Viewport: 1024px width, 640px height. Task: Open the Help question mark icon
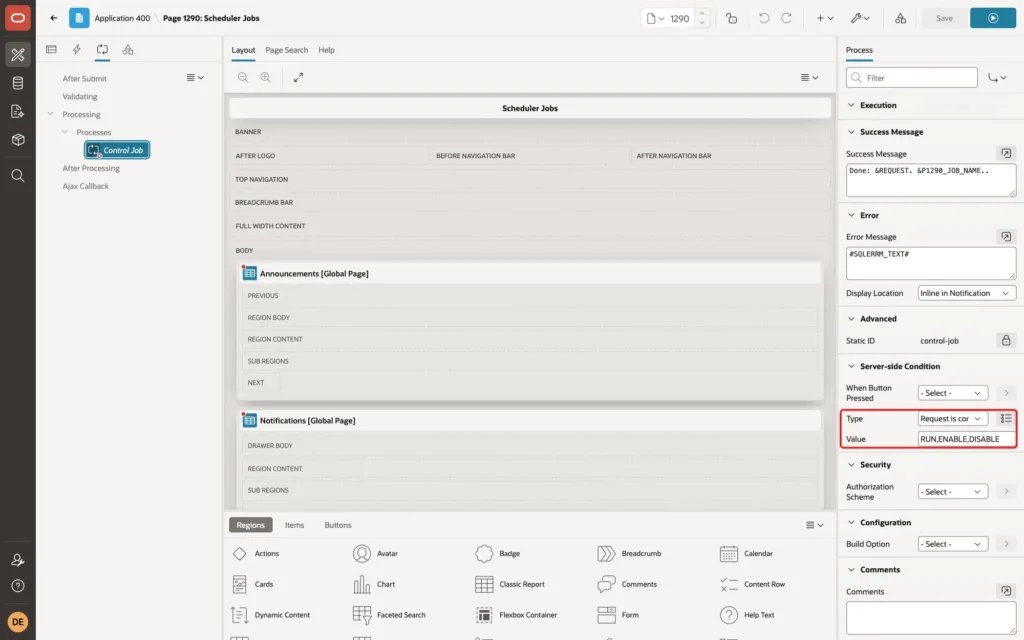(x=18, y=586)
